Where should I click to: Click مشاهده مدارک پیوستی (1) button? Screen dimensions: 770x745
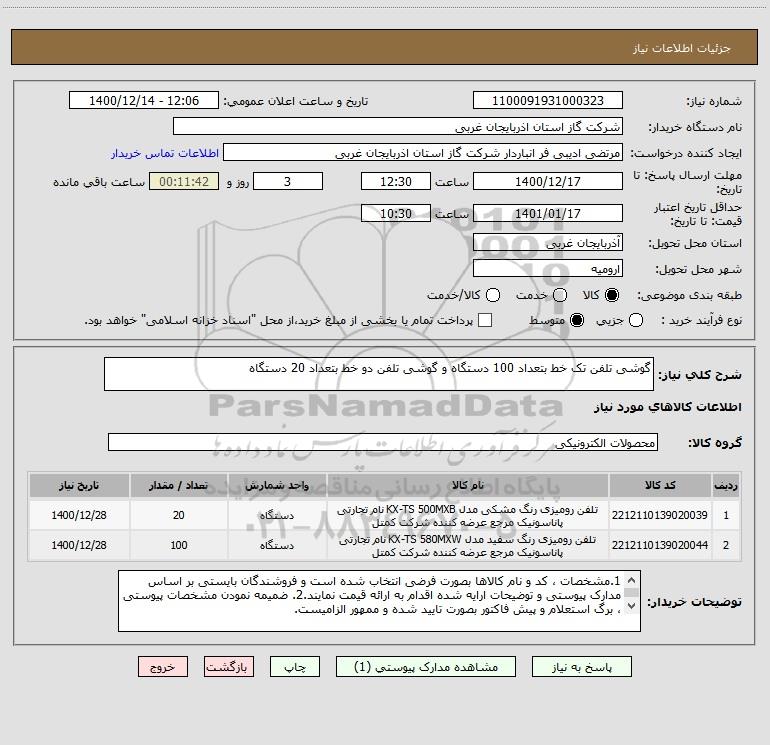pyautogui.click(x=426, y=667)
